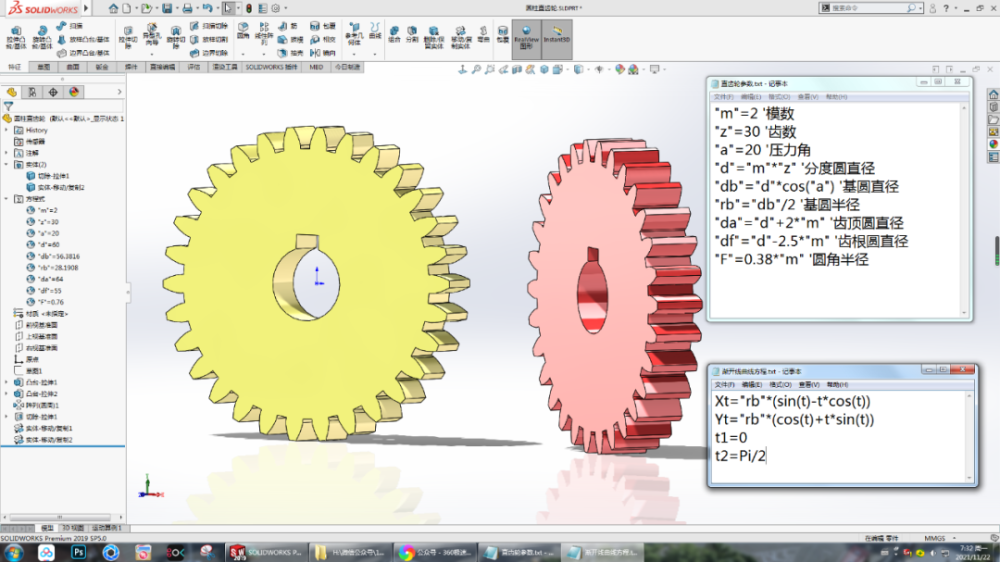Select the Fillet tool
1000x562 pixels.
coord(242,31)
